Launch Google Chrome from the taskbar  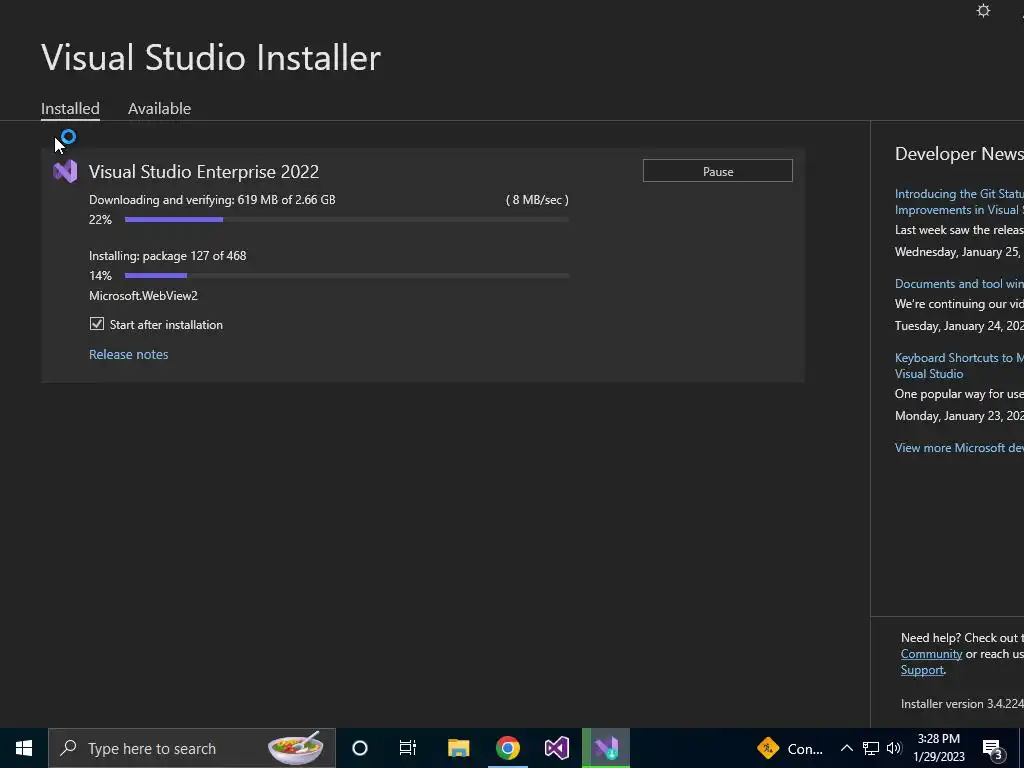point(507,748)
